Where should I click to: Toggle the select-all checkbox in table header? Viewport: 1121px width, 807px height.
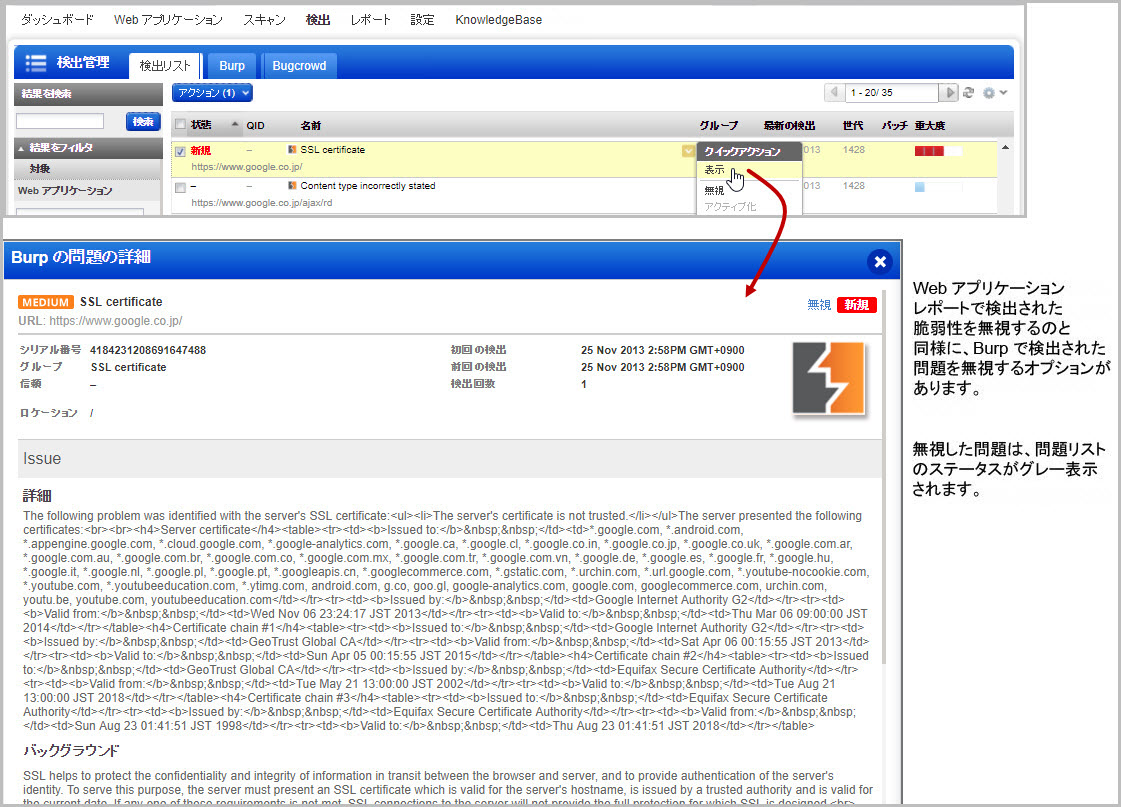tap(180, 125)
